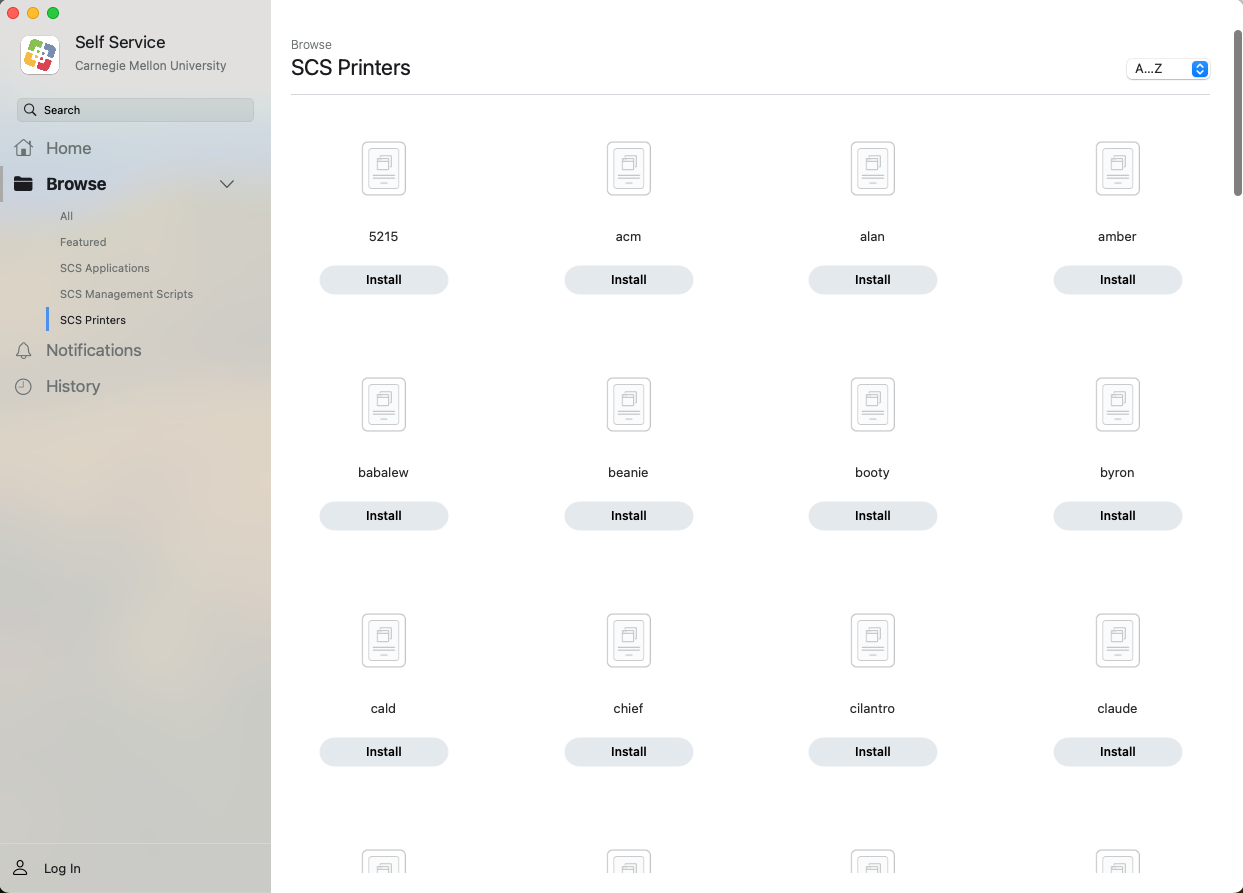
Task: Click the 'babalew' printer name
Action: pos(384,472)
